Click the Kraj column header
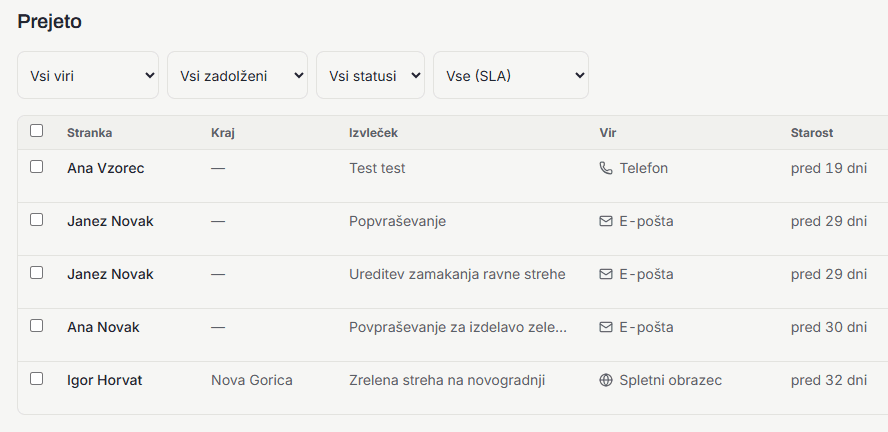 223,132
